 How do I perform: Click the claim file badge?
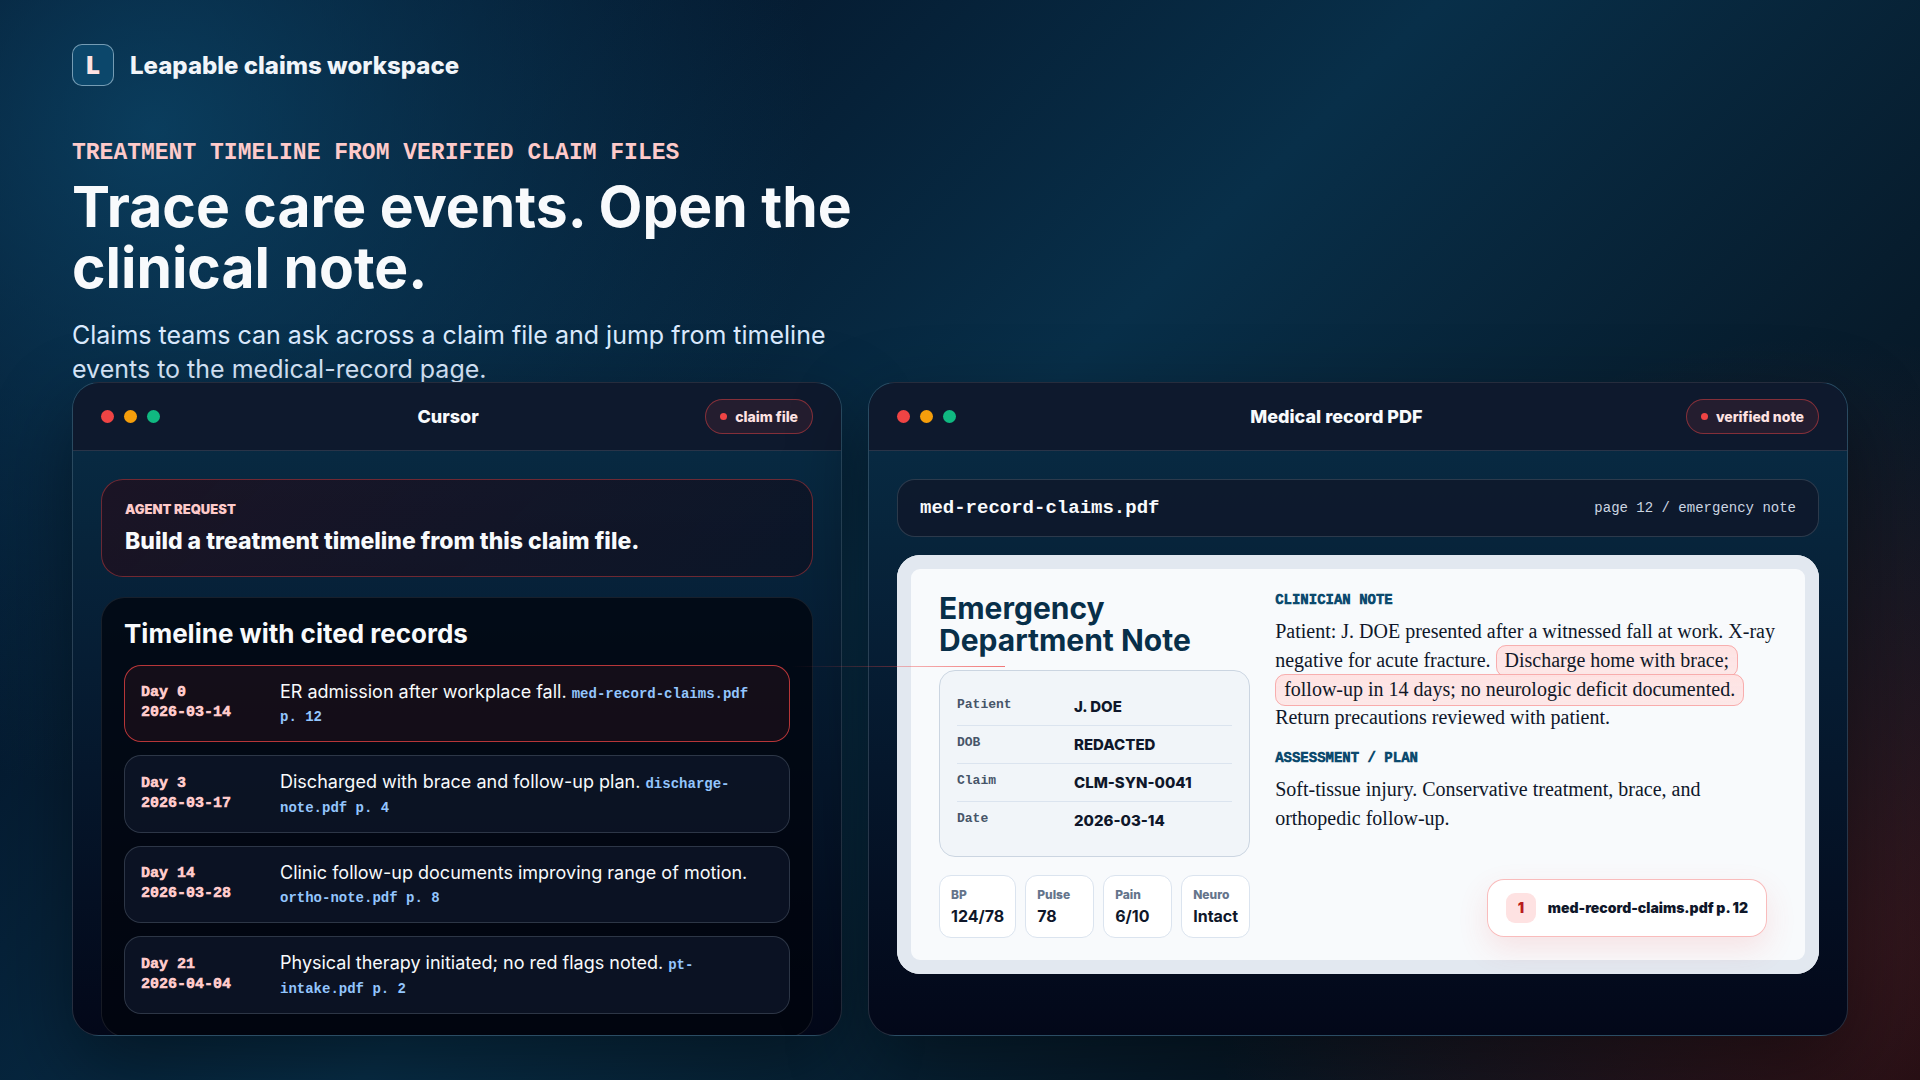[758, 417]
